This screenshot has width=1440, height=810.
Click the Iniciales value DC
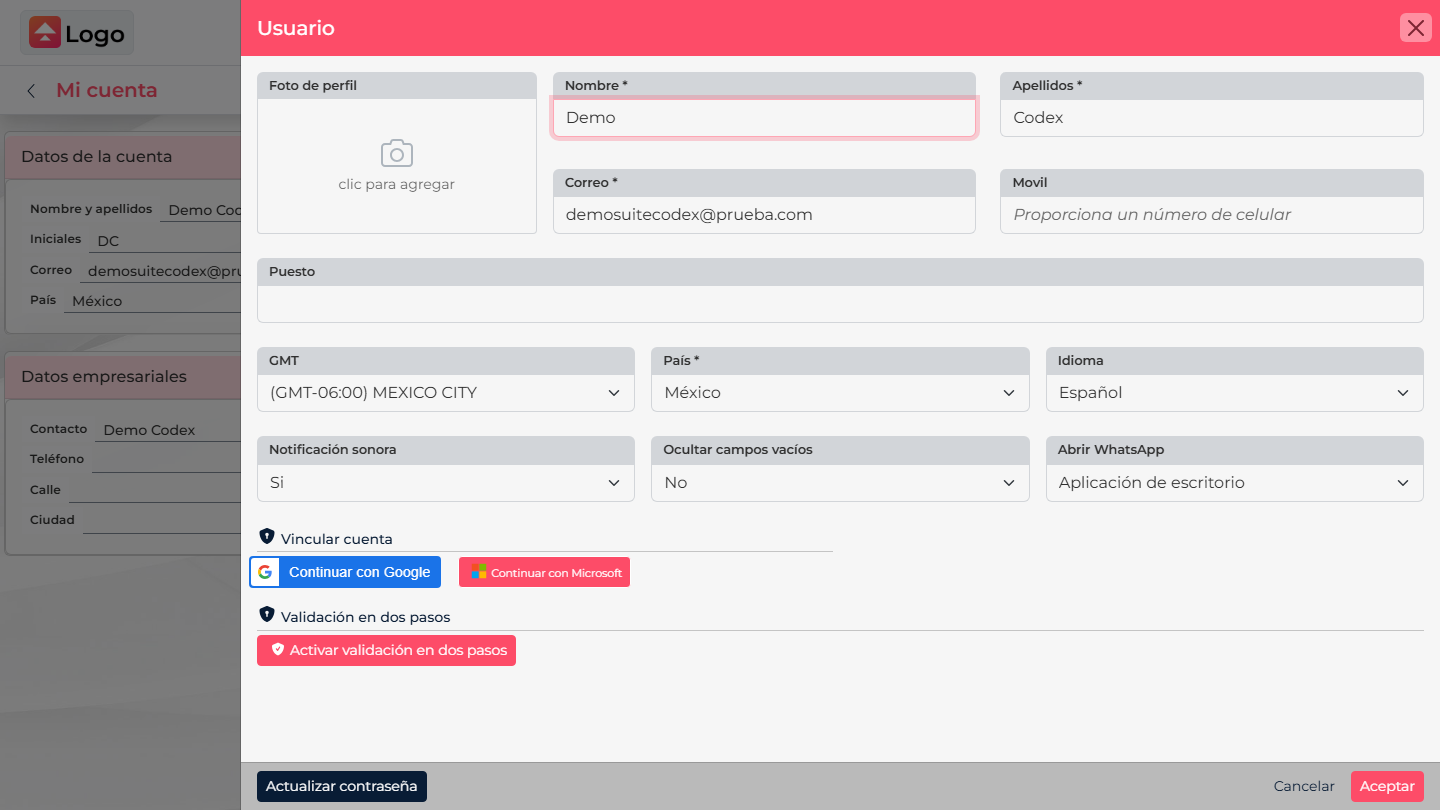click(x=108, y=241)
